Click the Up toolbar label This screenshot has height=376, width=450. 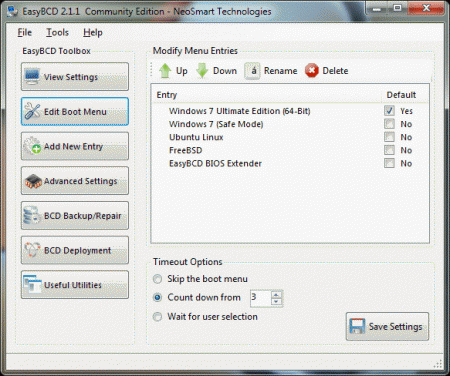click(x=182, y=71)
